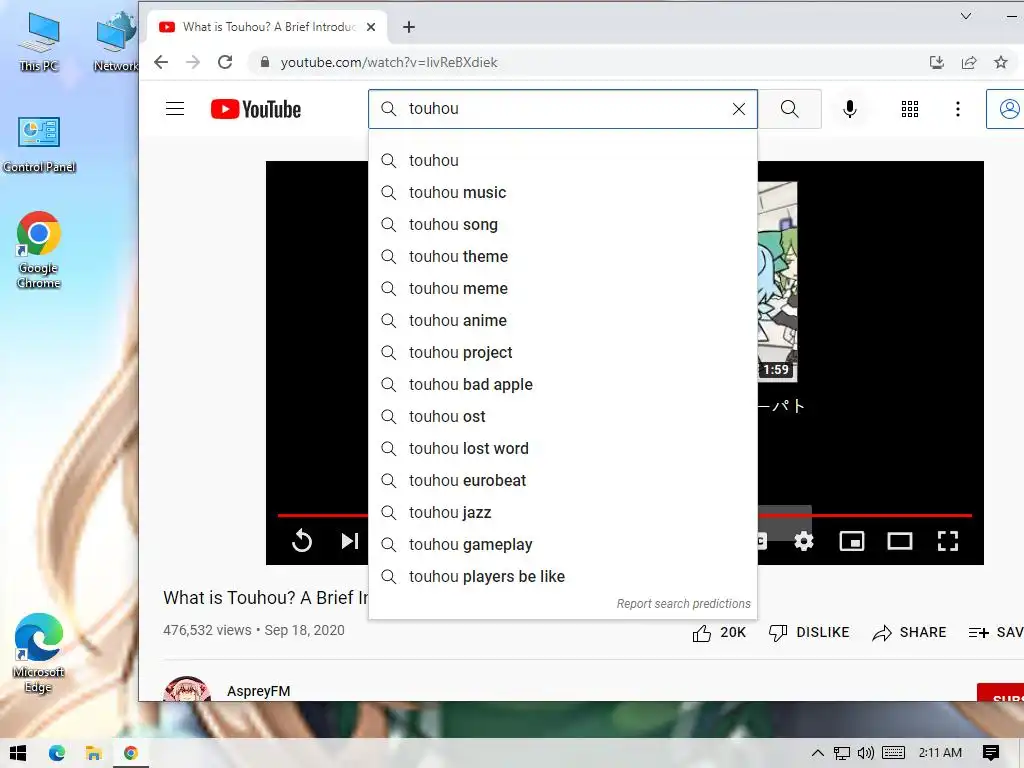1024x768 pixels.
Task: Open the volume control in system tray
Action: pos(866,753)
